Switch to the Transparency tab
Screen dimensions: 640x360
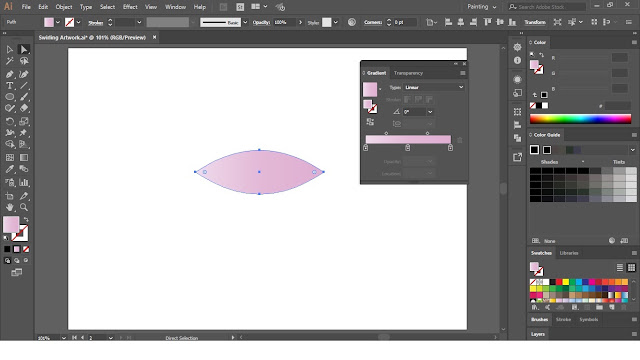click(408, 73)
